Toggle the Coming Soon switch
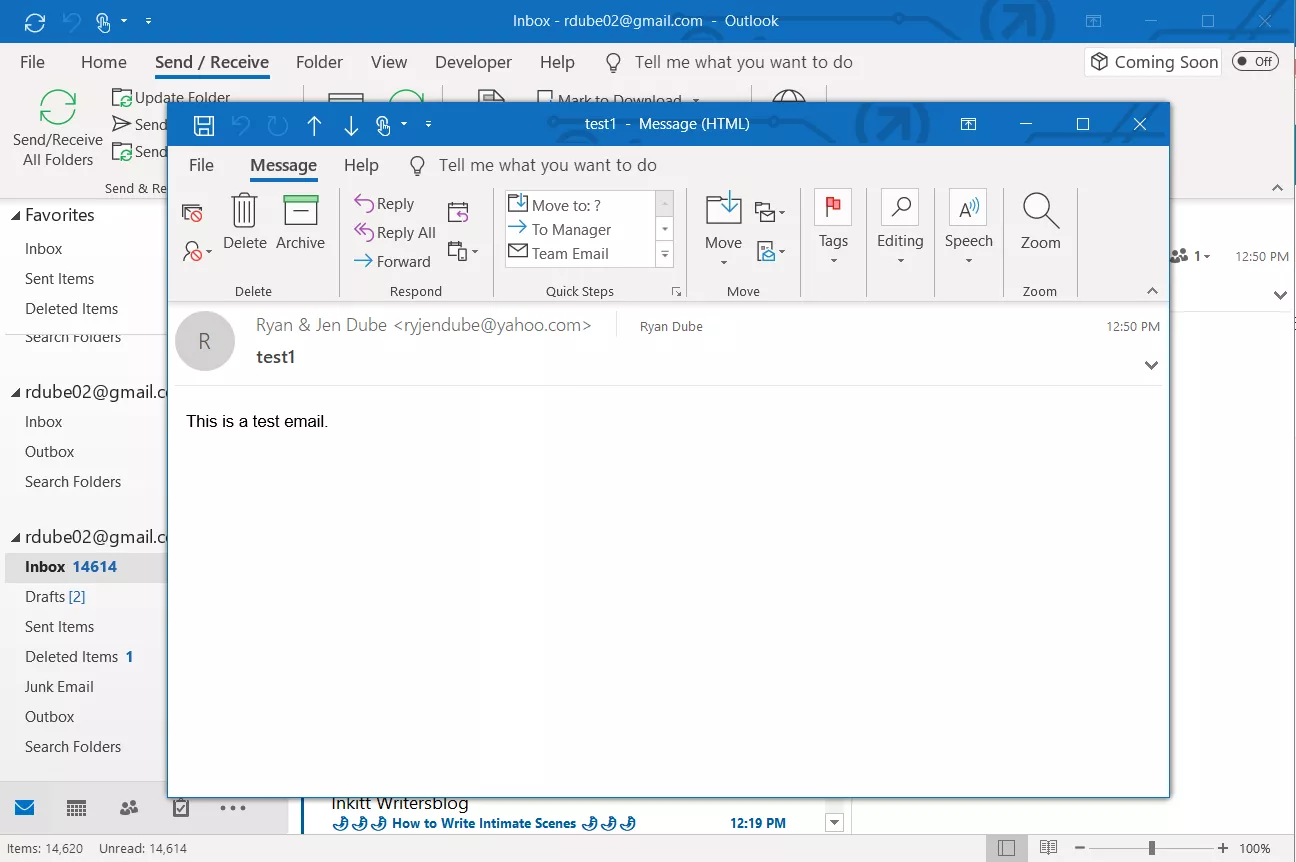Image resolution: width=1296 pixels, height=862 pixels. click(x=1254, y=62)
